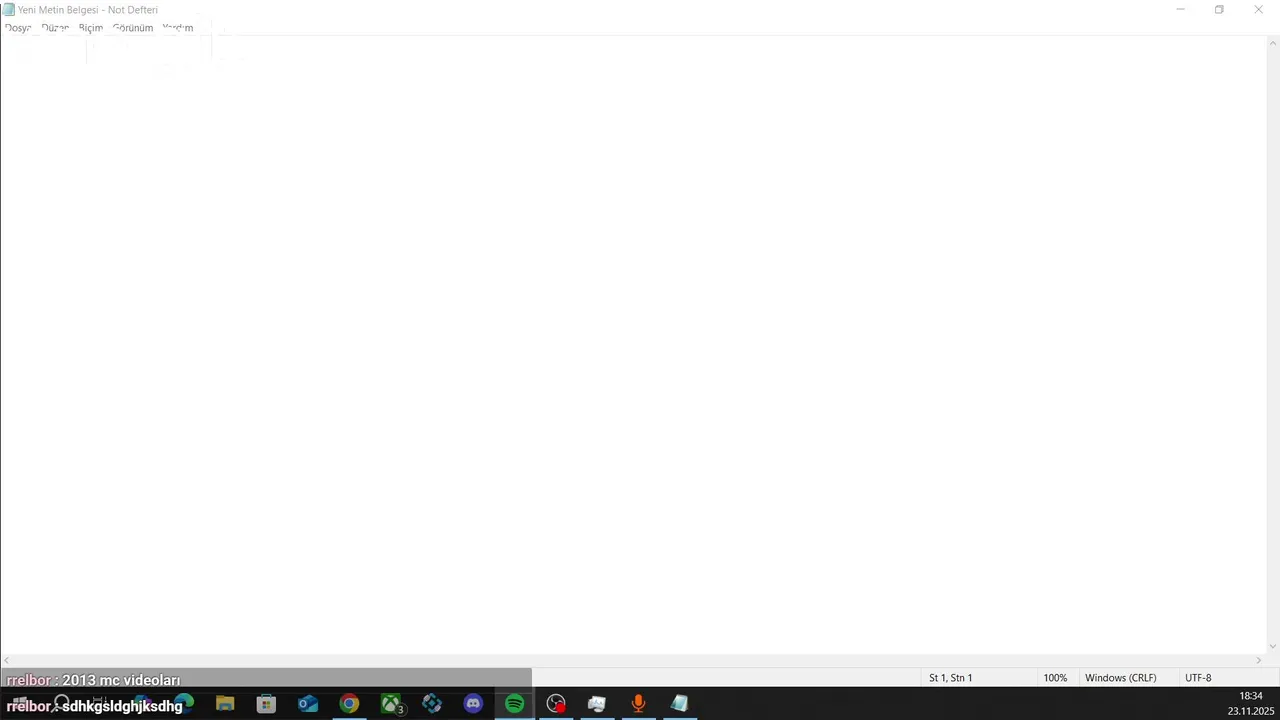Open Outlook from the taskbar
Image resolution: width=1280 pixels, height=720 pixels.
click(308, 704)
